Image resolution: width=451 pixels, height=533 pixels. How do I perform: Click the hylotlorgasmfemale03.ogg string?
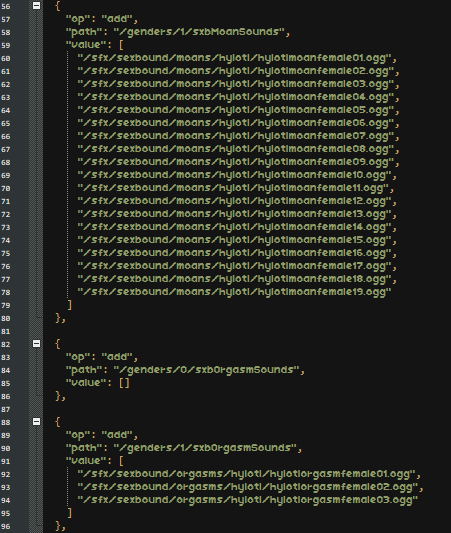point(248,500)
